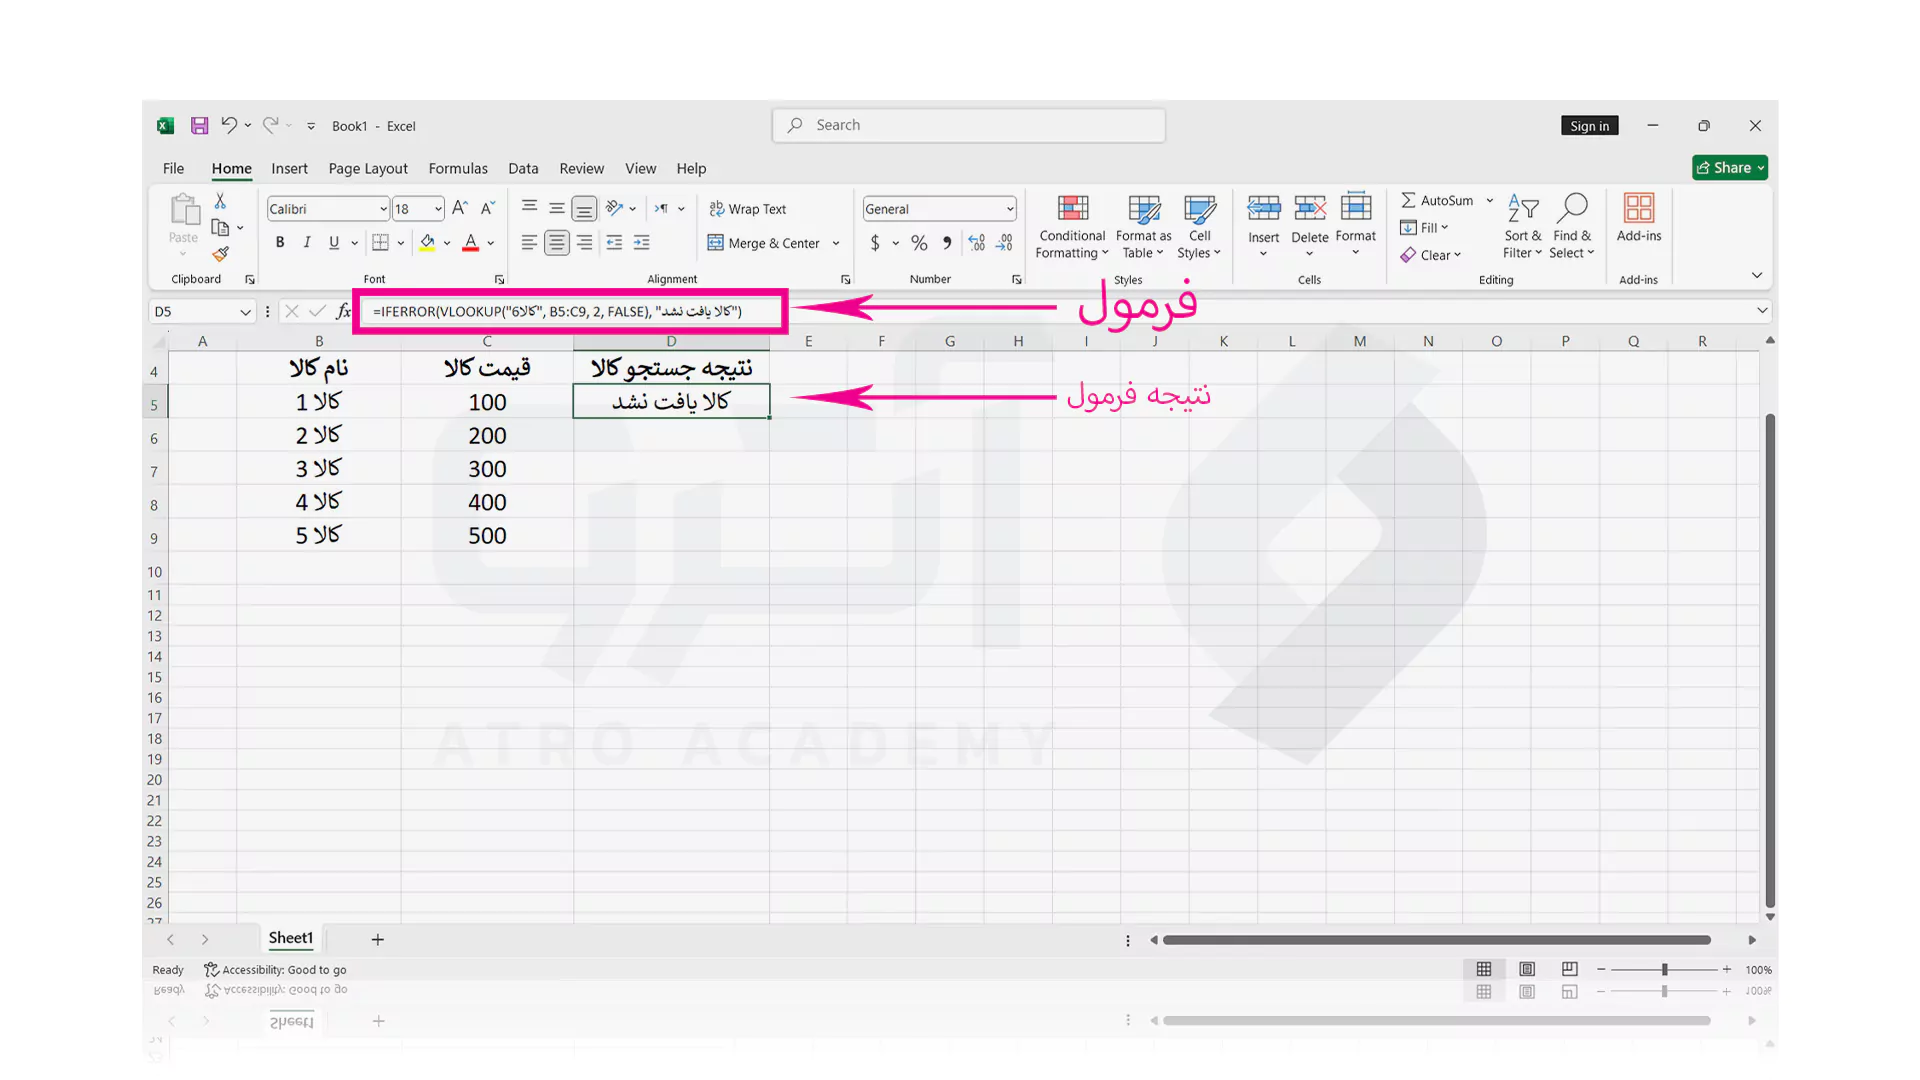The image size is (1920, 1080).
Task: Increase indent in Alignment group
Action: point(642,243)
